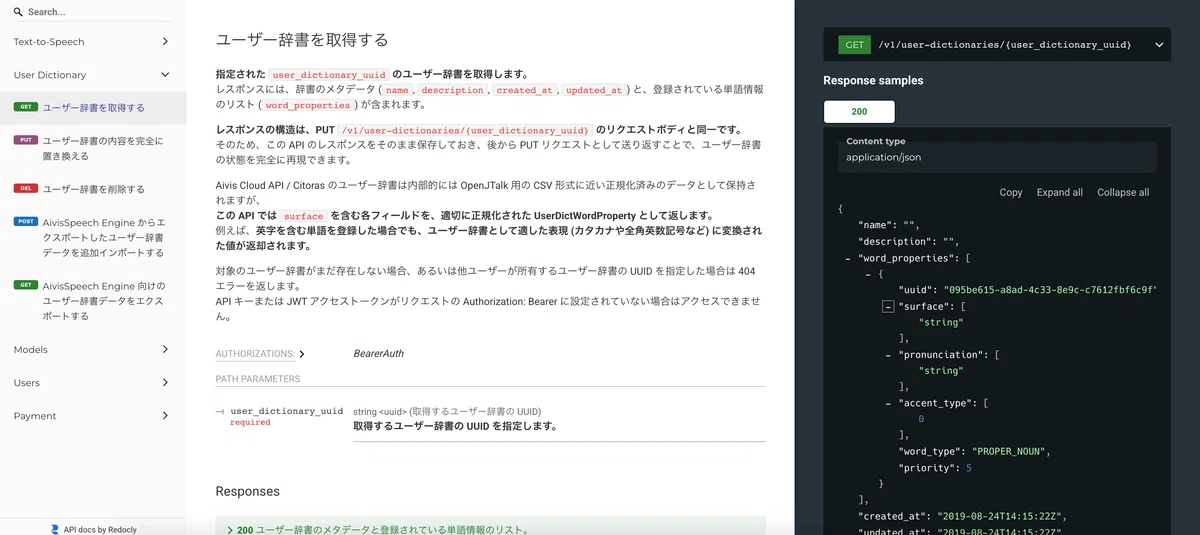Click the Redocly logo icon
Image resolution: width=1200 pixels, height=535 pixels.
[x=54, y=529]
